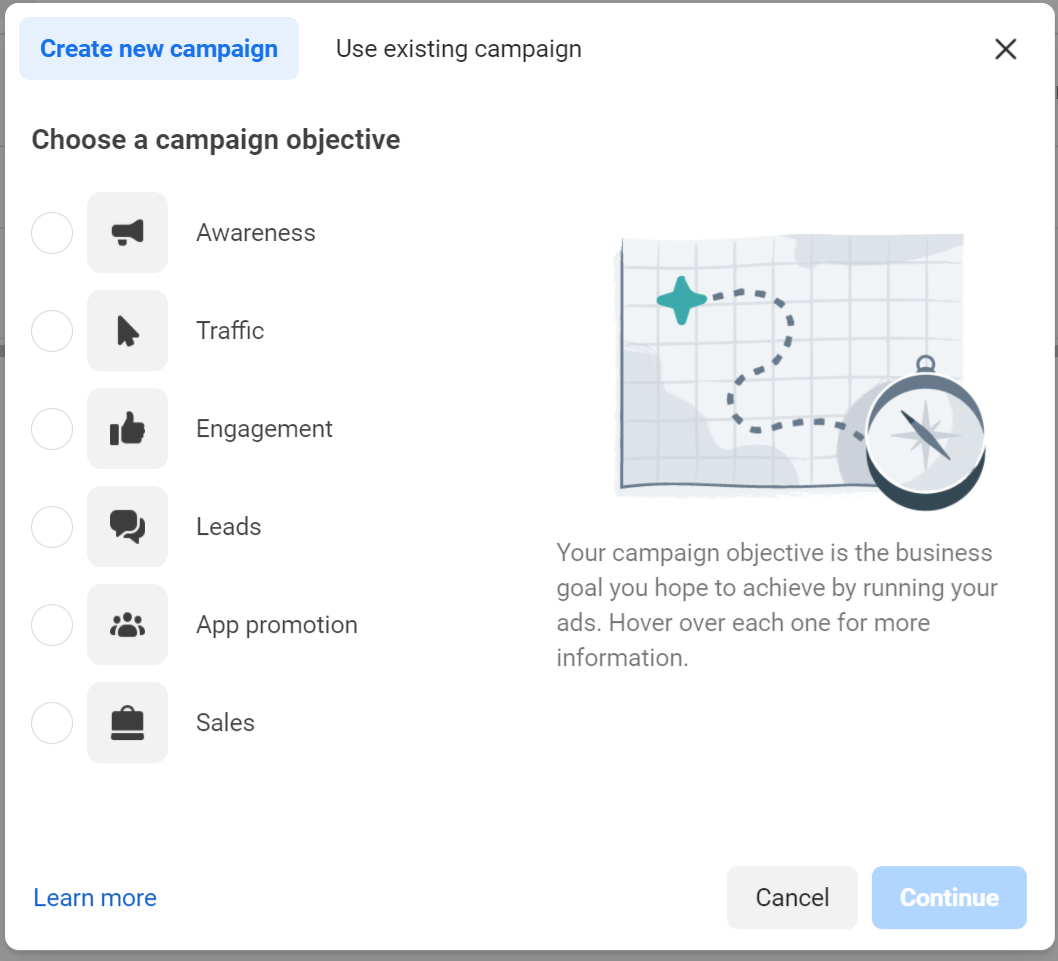Click the Sales objective text label

click(225, 723)
